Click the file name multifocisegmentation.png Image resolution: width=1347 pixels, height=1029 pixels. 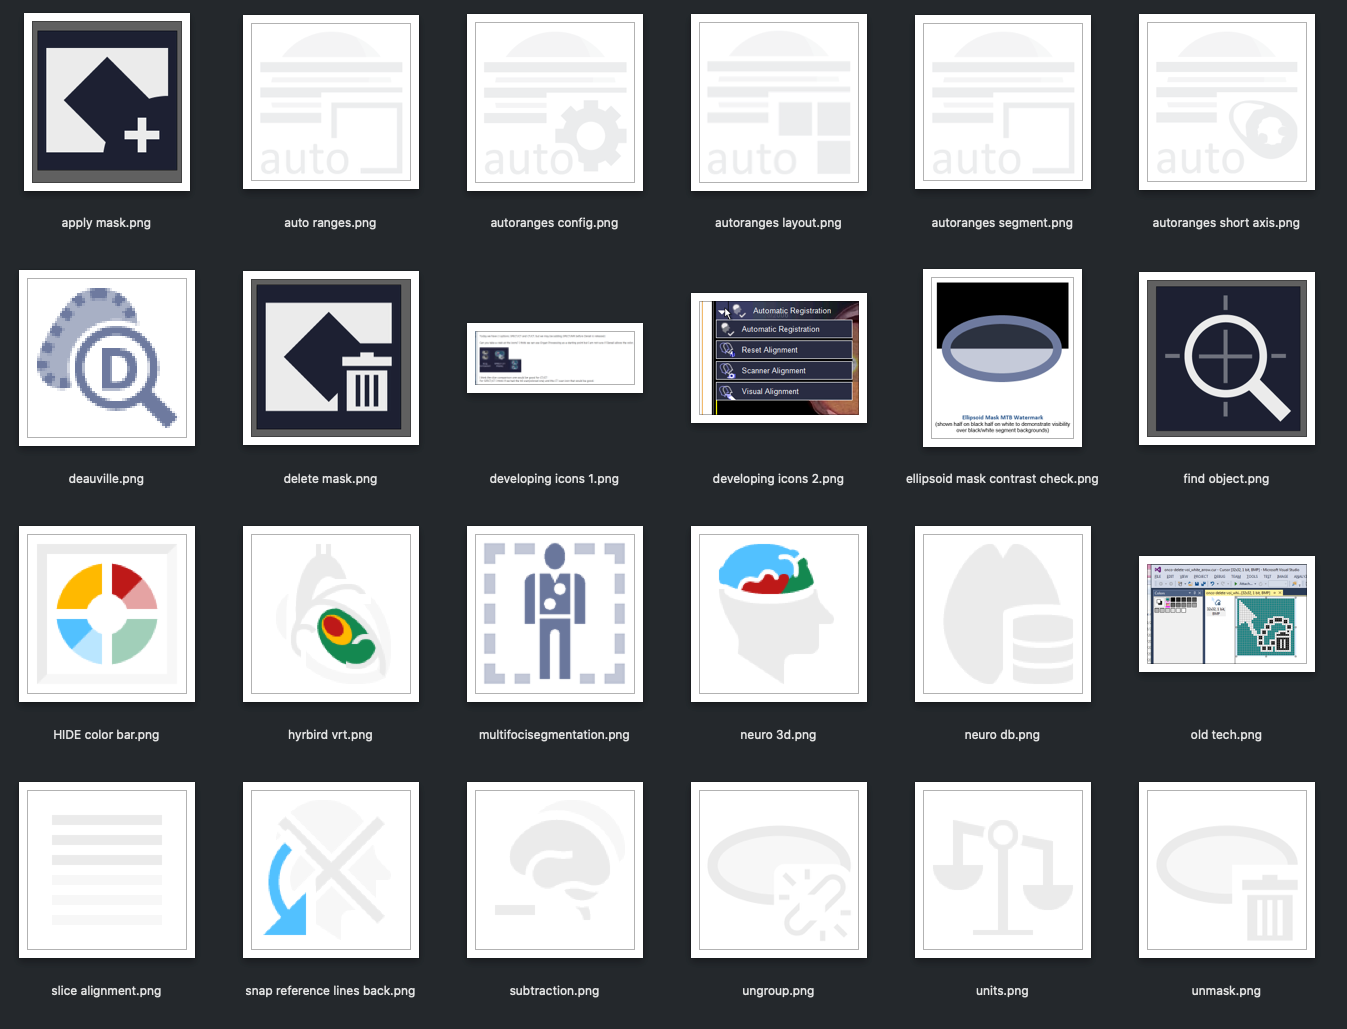(x=554, y=735)
